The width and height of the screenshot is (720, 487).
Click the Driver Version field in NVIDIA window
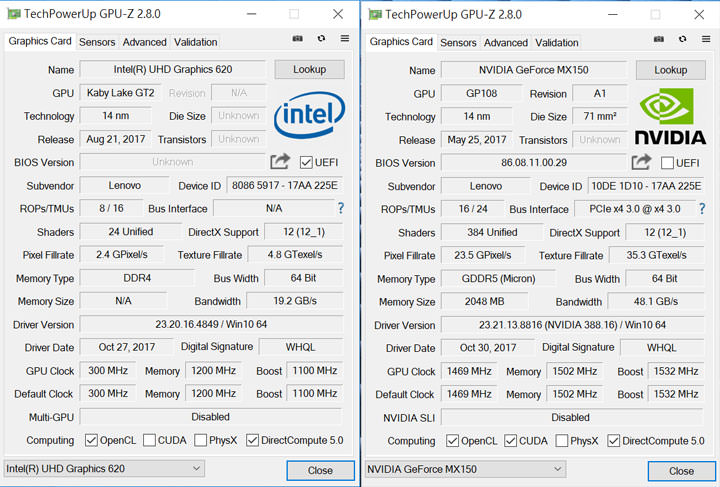tap(571, 325)
